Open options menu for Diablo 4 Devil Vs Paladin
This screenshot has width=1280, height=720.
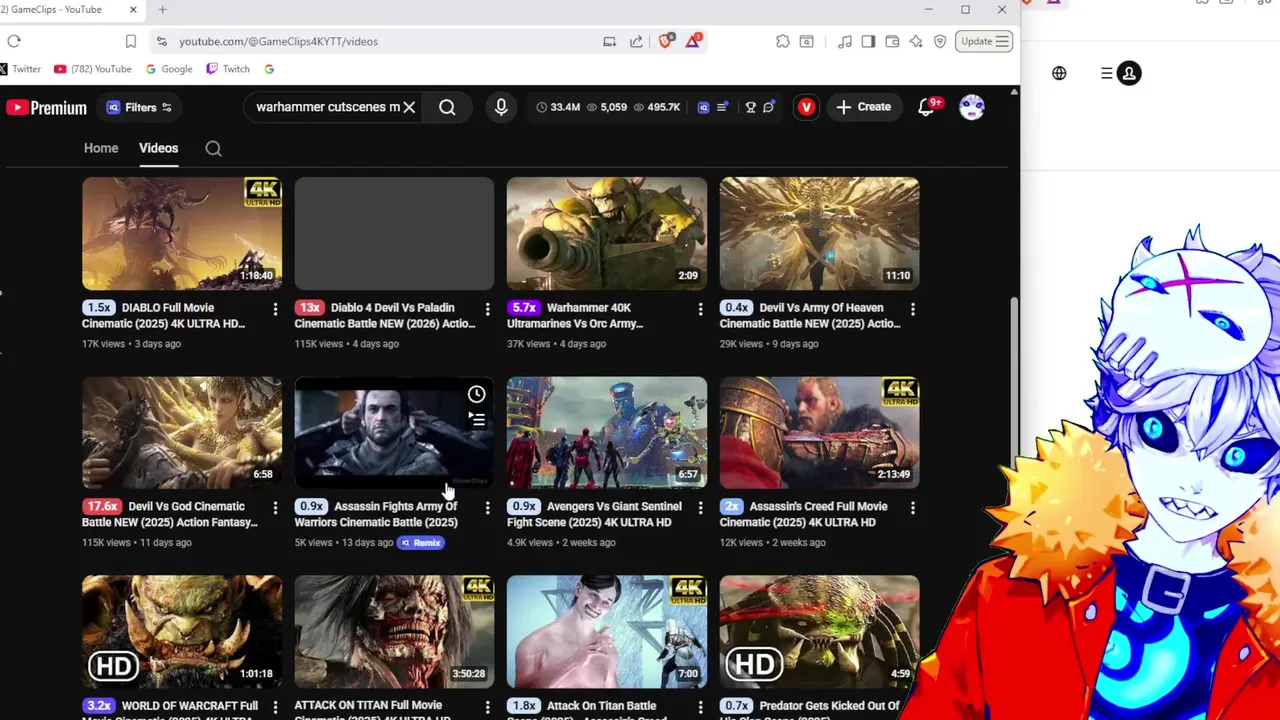tap(487, 309)
